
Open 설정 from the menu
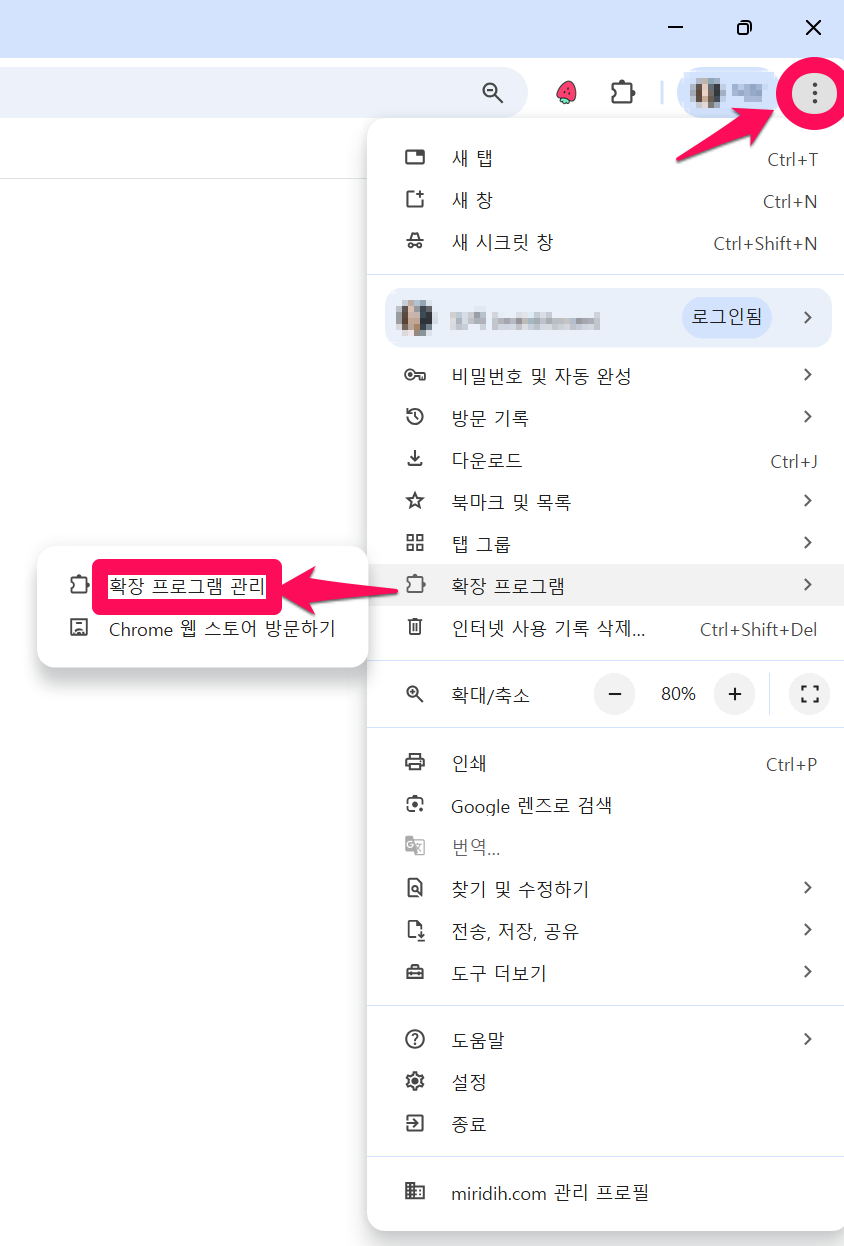[609, 1082]
